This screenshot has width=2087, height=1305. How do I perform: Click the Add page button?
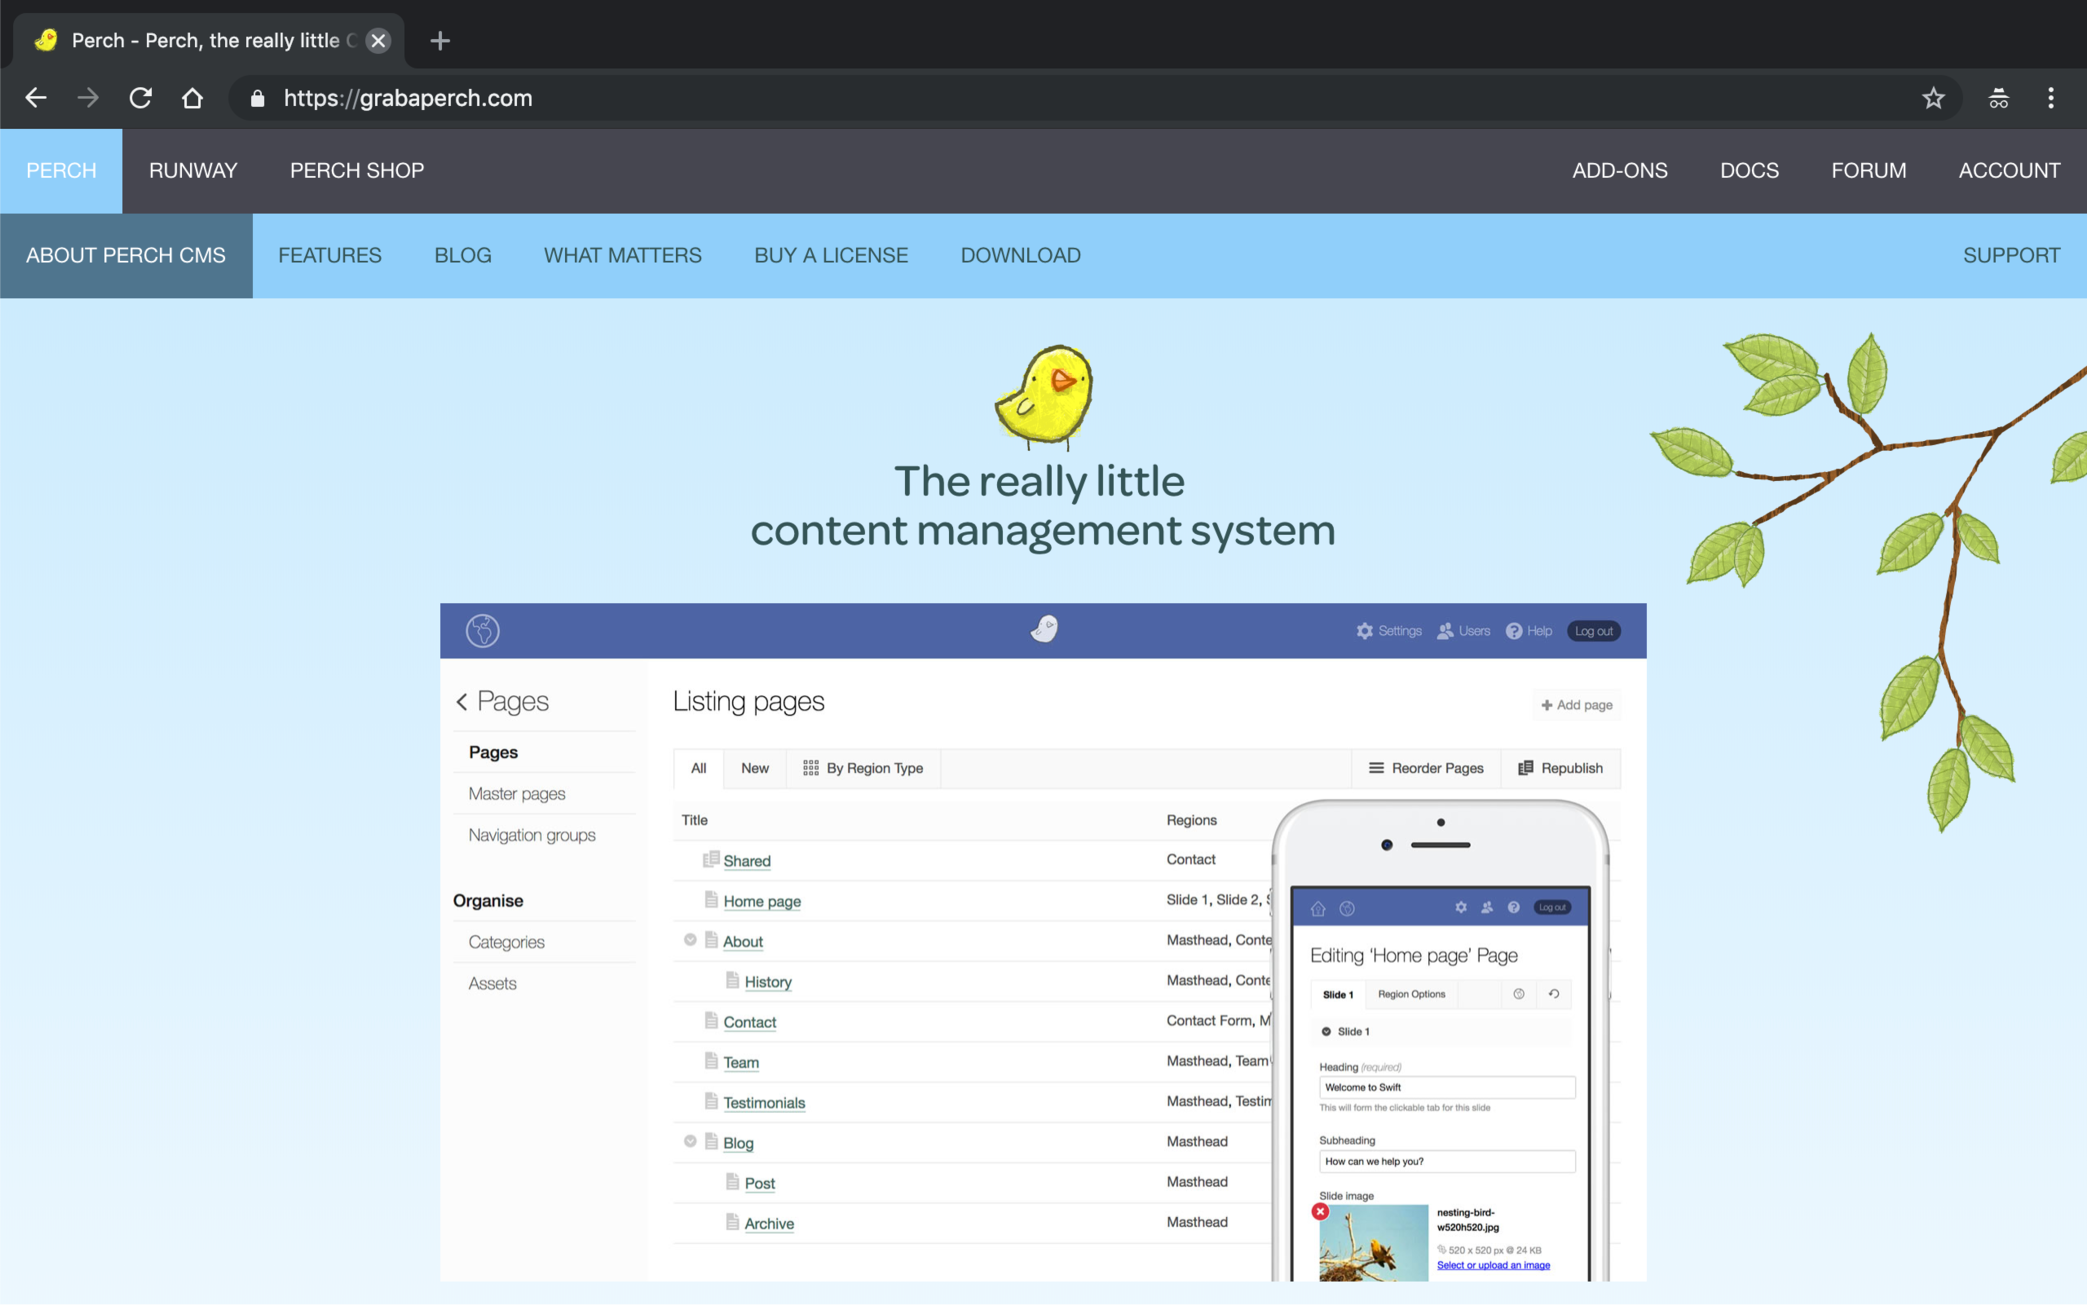pos(1576,705)
